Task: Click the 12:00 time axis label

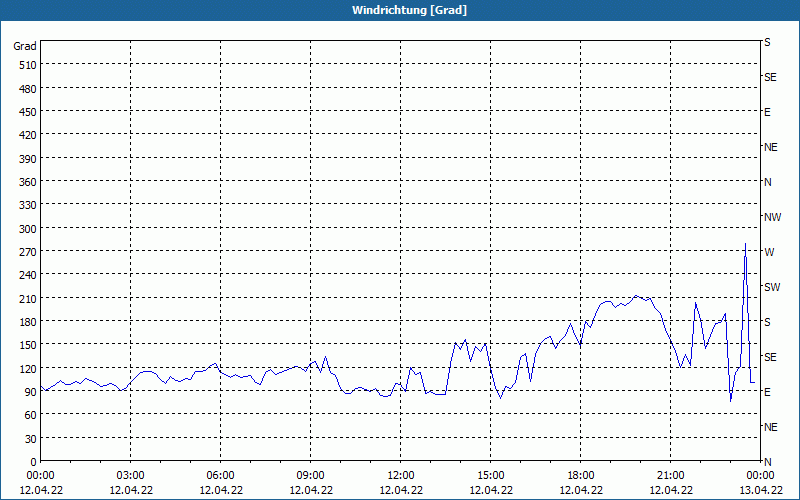Action: [401, 476]
